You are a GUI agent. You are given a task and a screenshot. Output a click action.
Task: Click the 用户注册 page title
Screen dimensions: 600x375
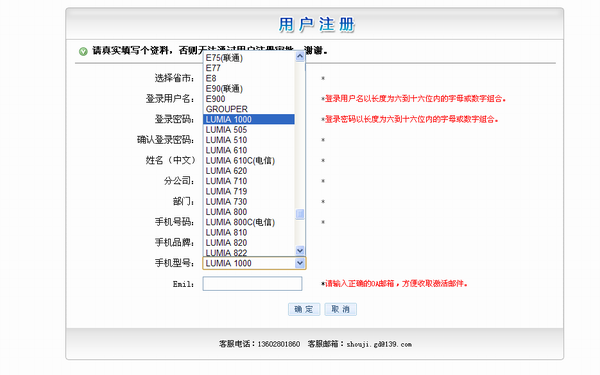point(316,24)
